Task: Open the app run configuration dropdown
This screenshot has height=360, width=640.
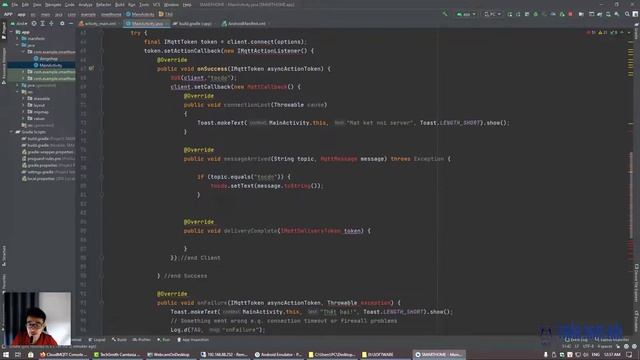Action: coord(466,14)
